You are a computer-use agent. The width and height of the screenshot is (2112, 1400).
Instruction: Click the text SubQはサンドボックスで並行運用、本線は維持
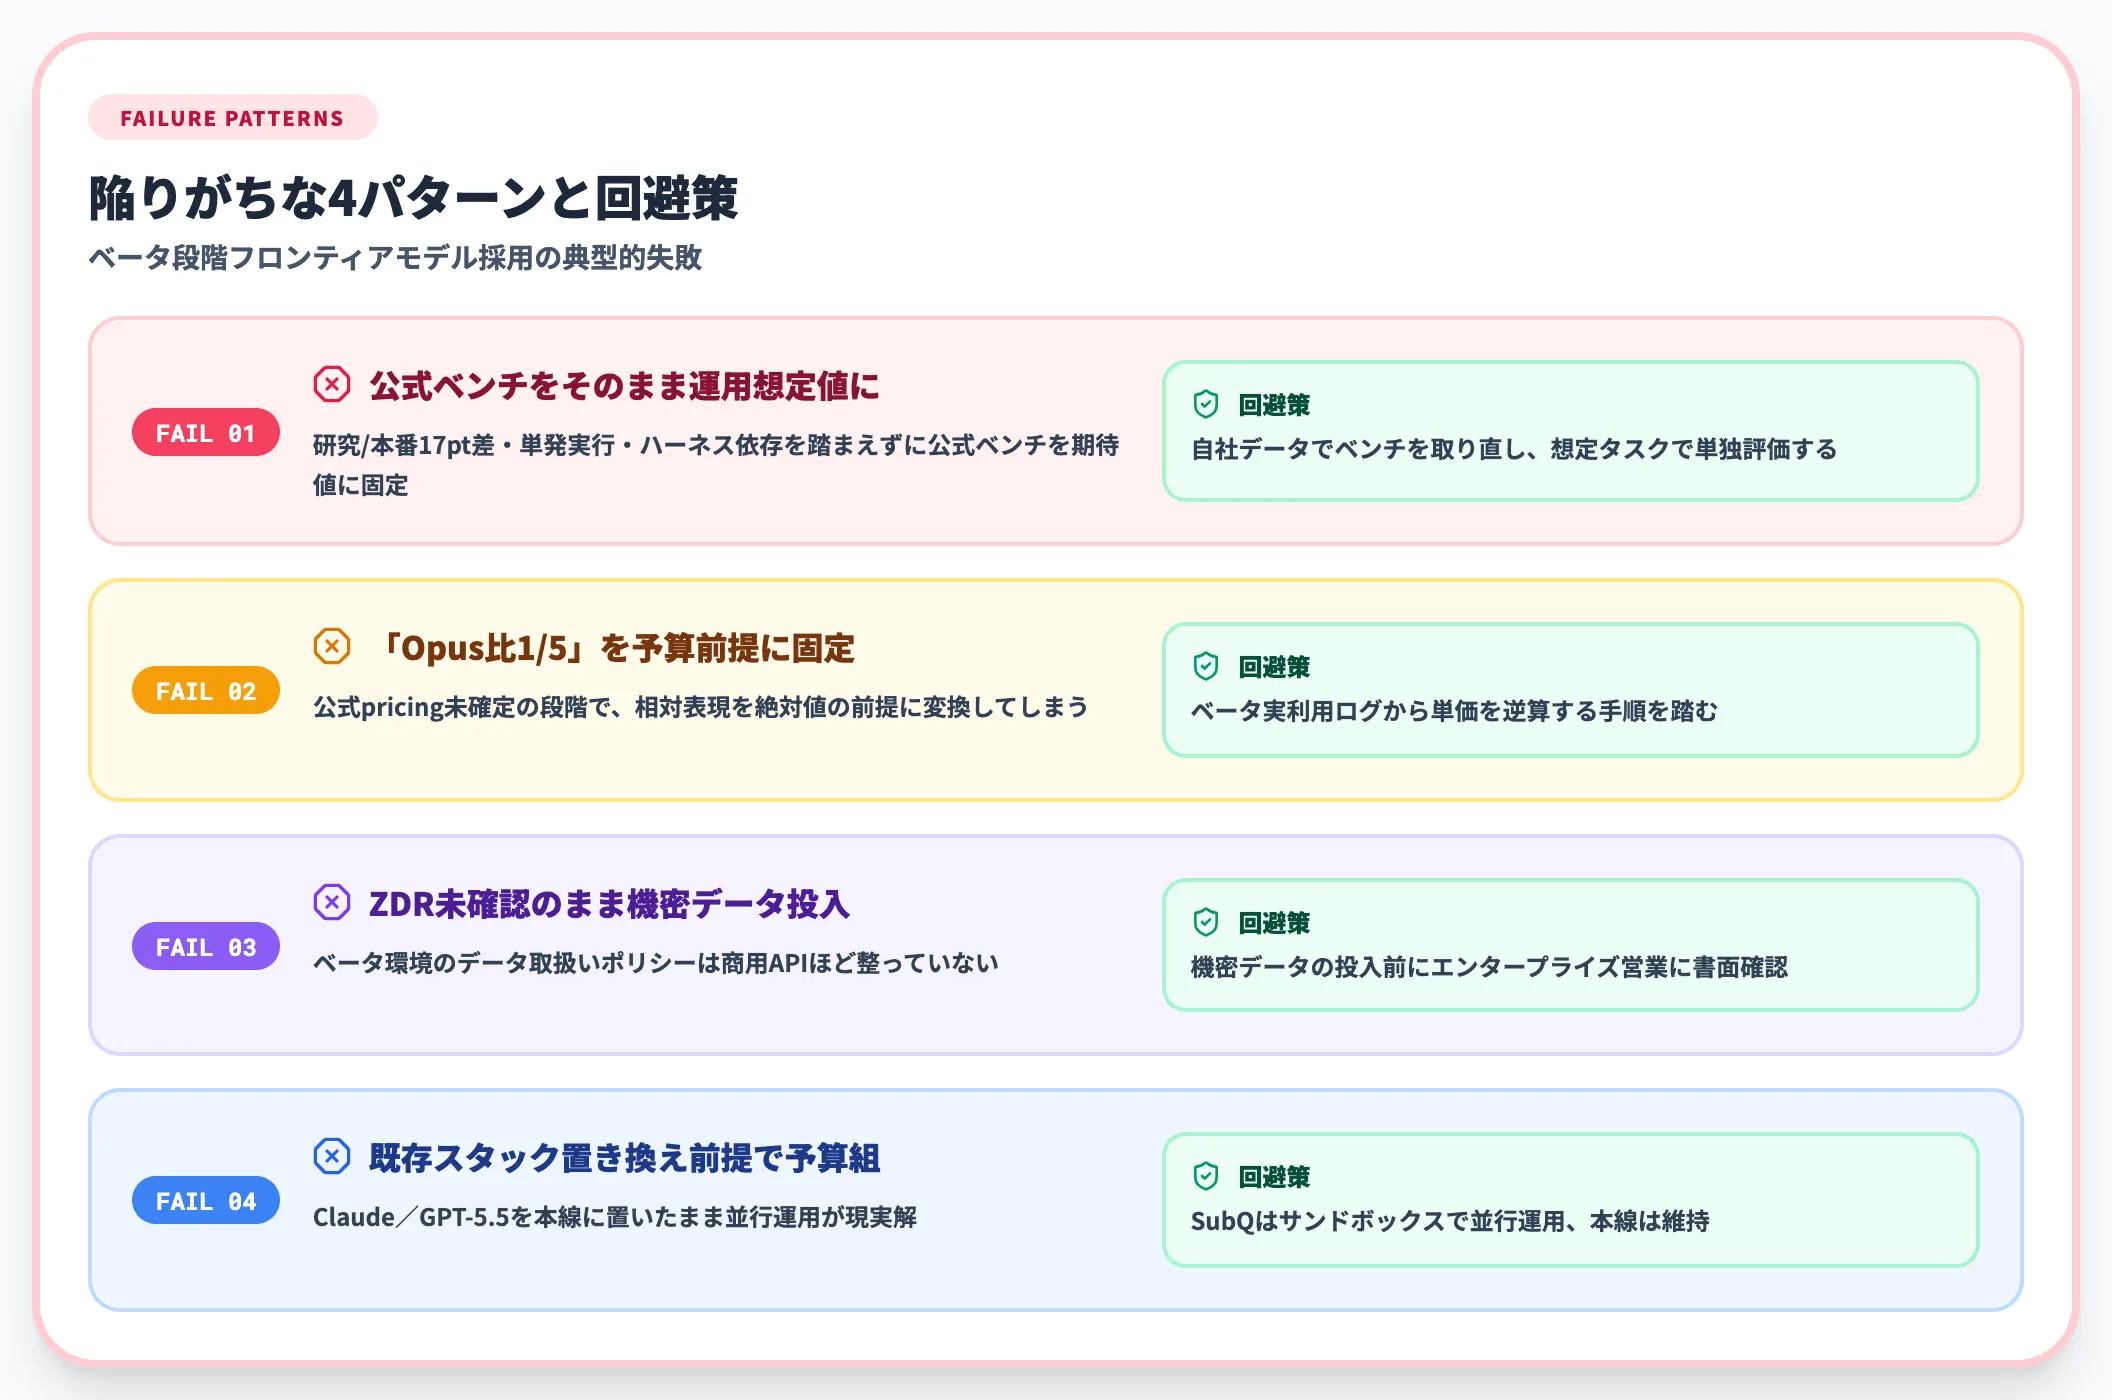(1450, 1221)
